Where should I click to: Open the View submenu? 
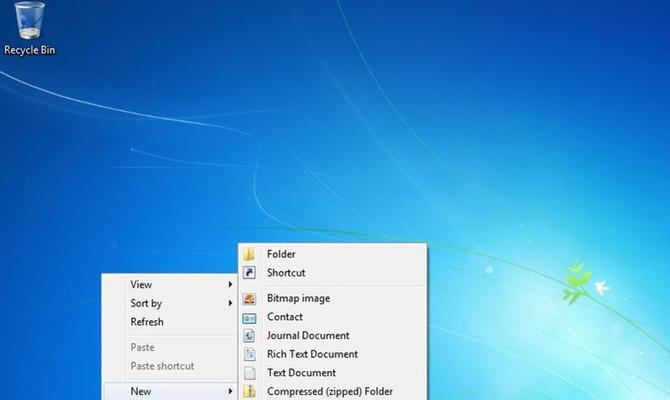(170, 284)
